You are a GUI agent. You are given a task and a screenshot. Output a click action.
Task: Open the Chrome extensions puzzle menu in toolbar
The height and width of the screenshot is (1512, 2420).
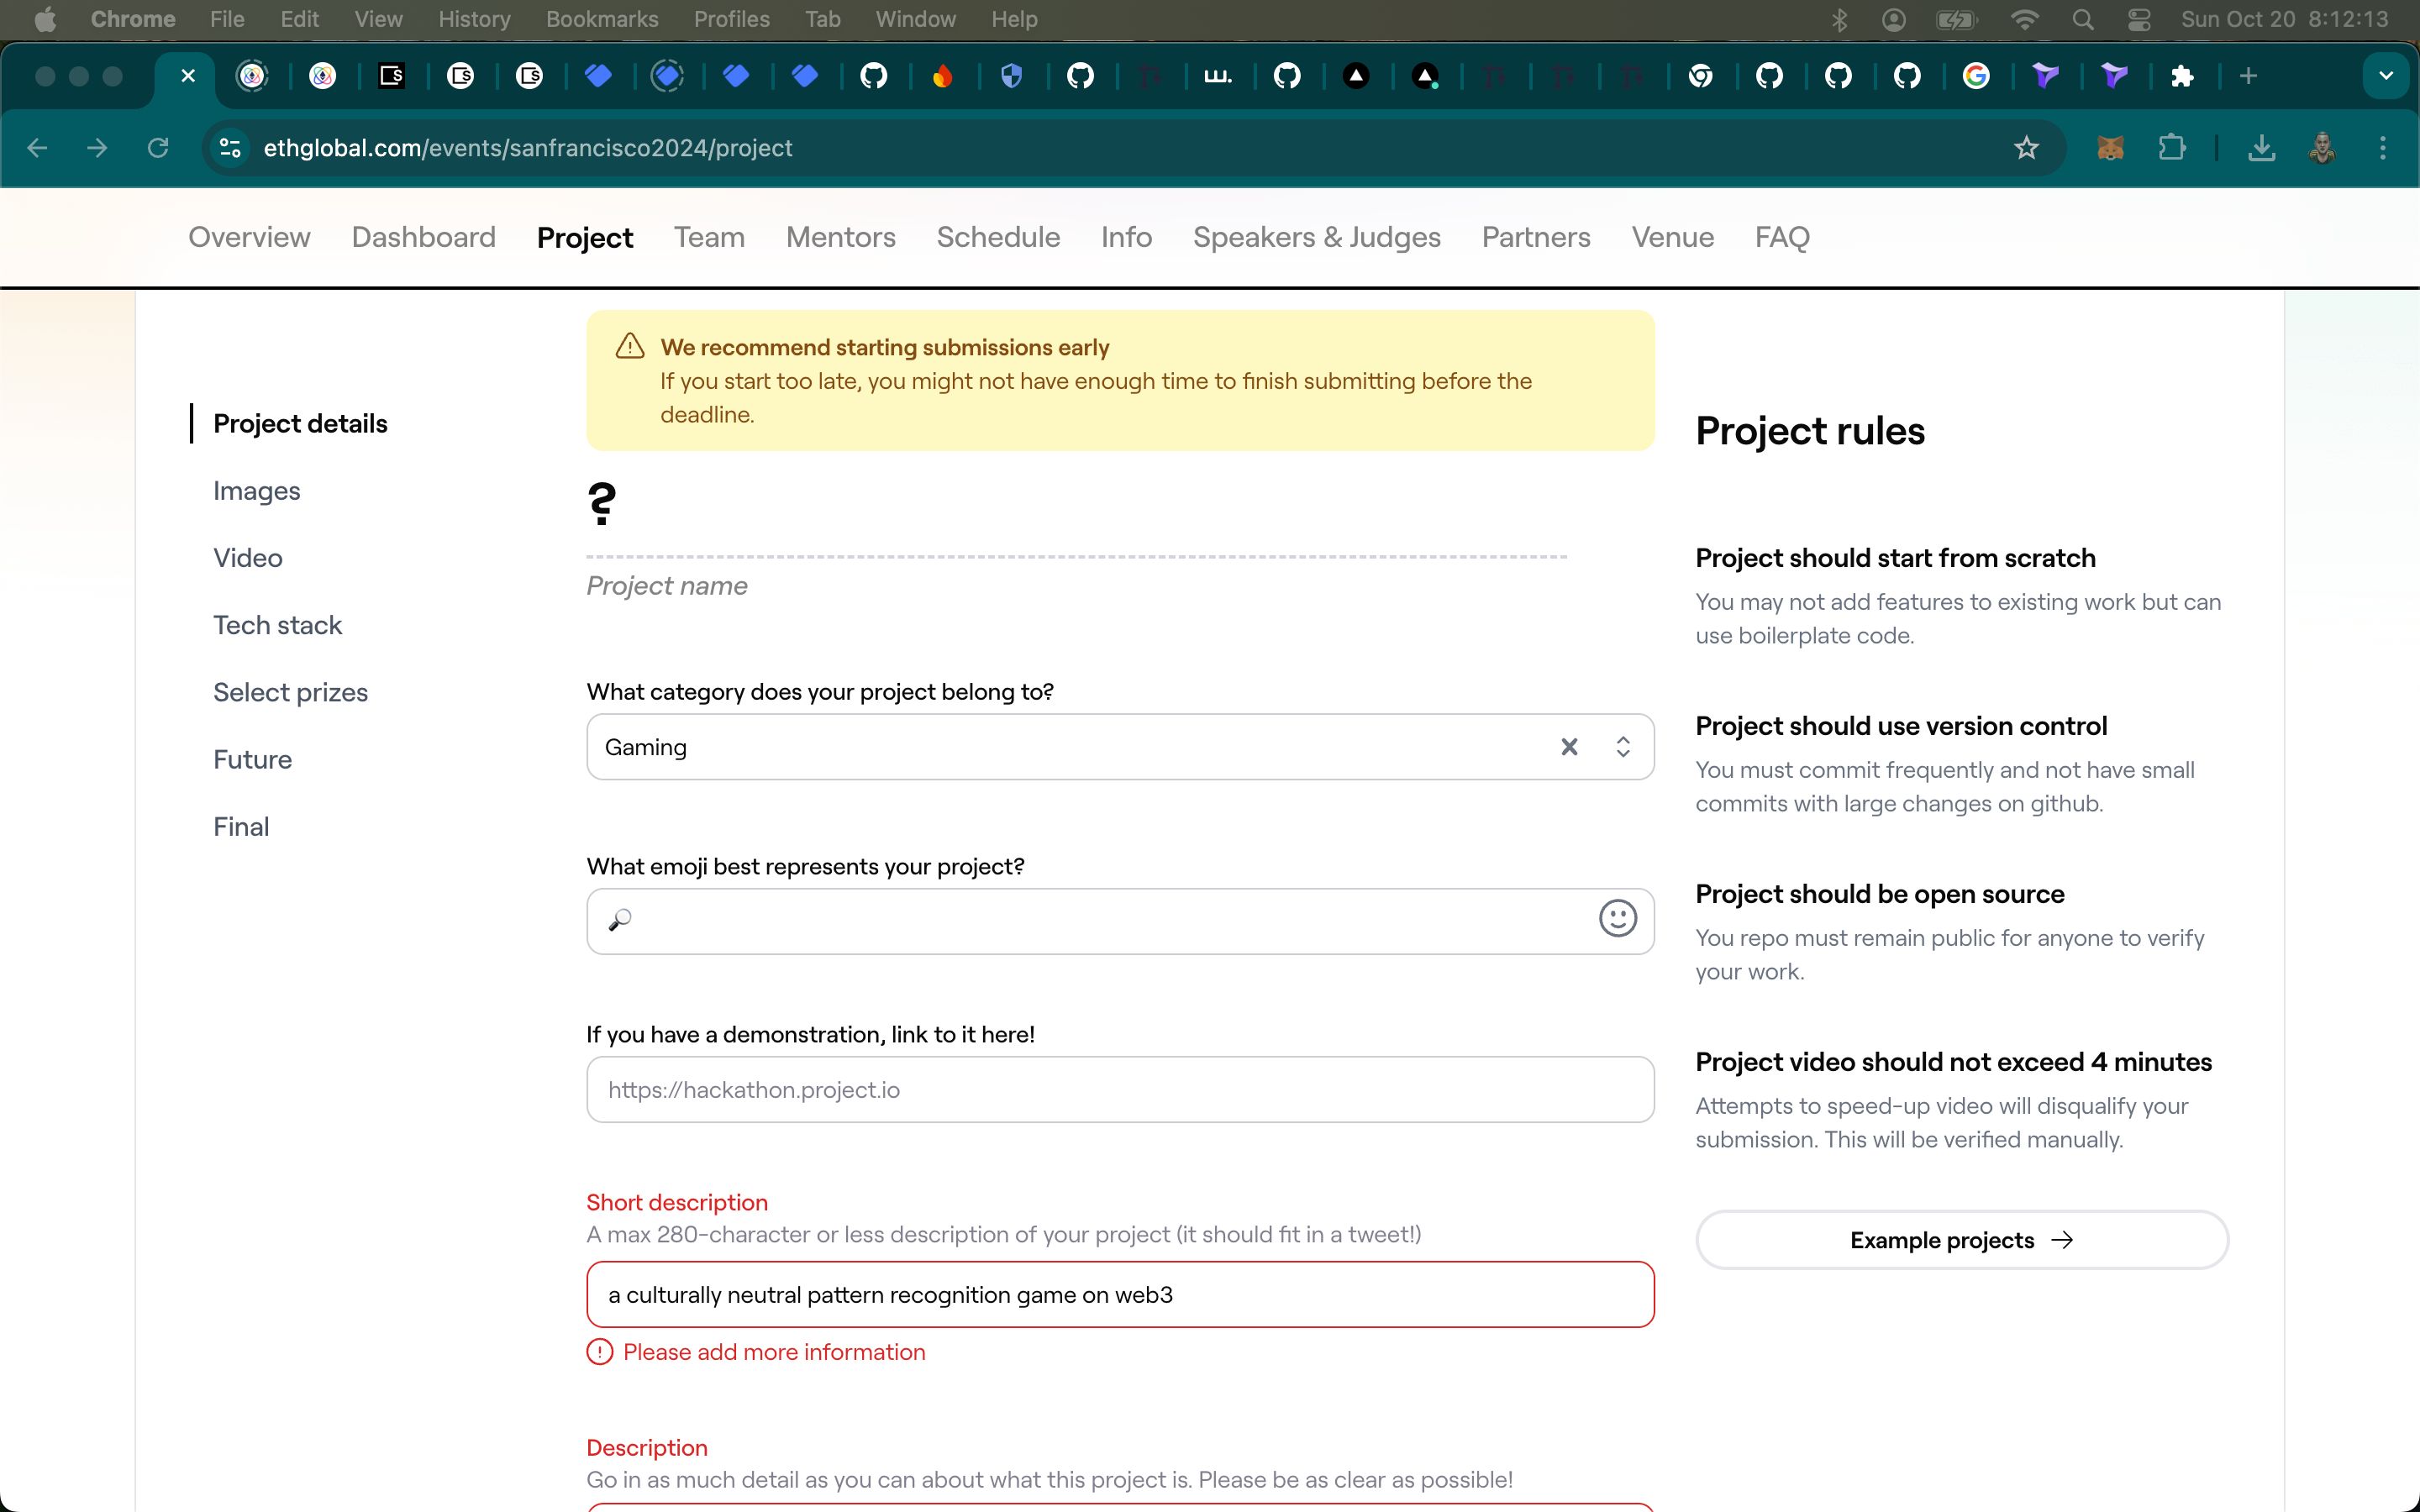(x=2172, y=148)
